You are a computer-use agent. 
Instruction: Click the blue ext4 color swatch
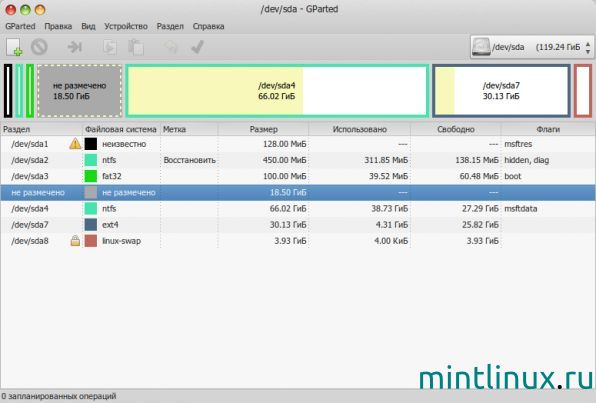point(90,225)
